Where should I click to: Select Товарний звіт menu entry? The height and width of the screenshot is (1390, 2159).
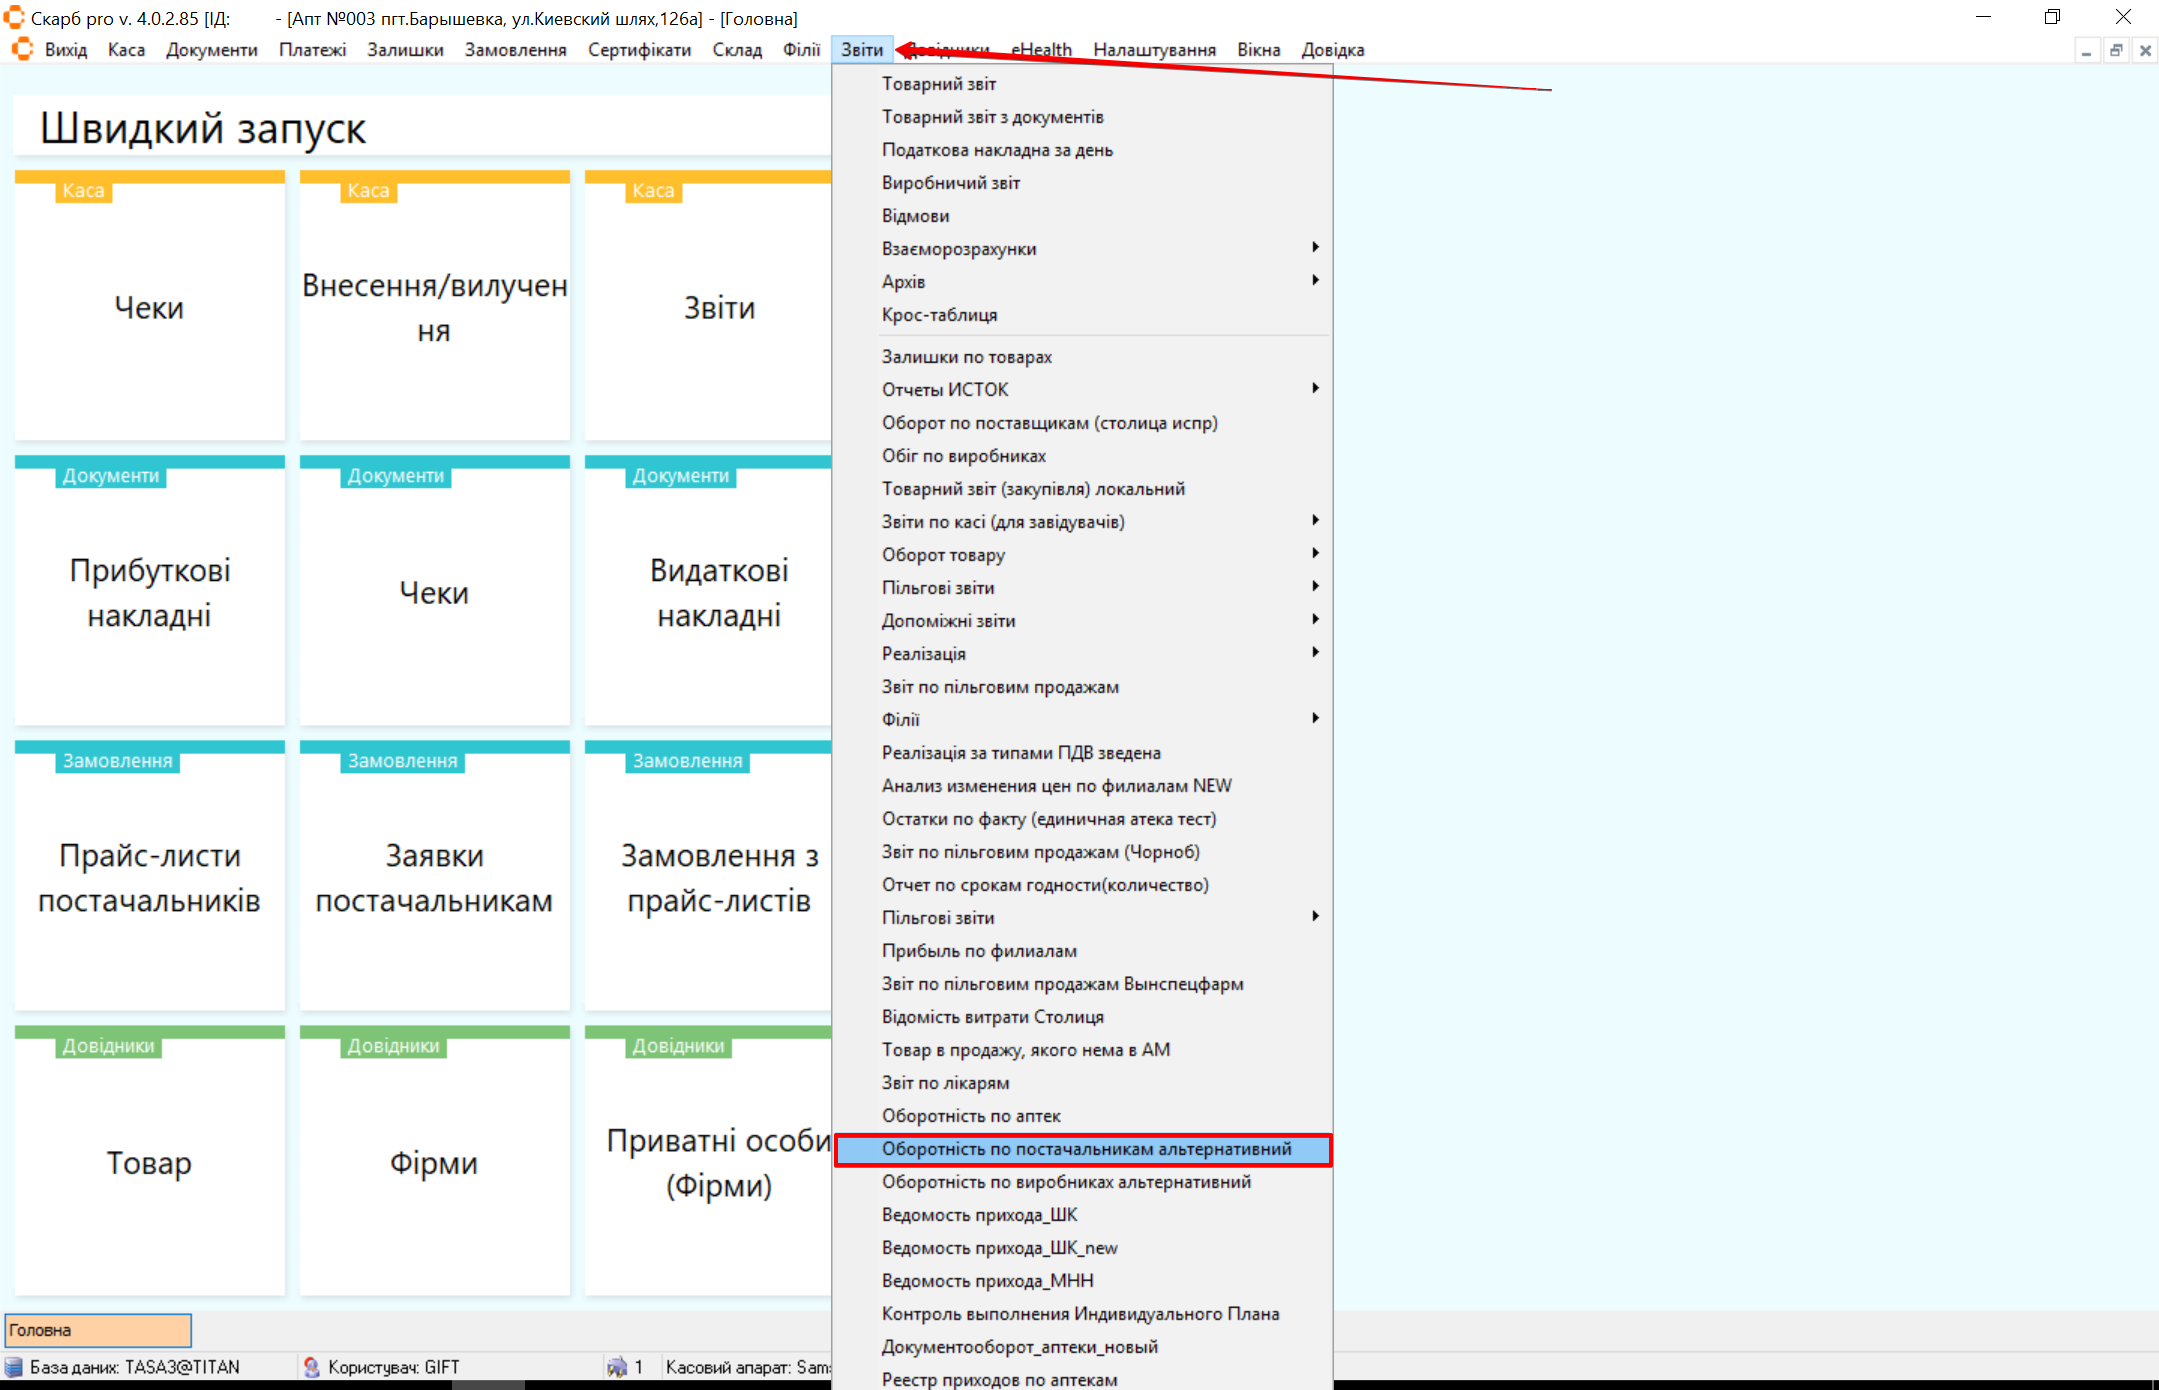(938, 84)
